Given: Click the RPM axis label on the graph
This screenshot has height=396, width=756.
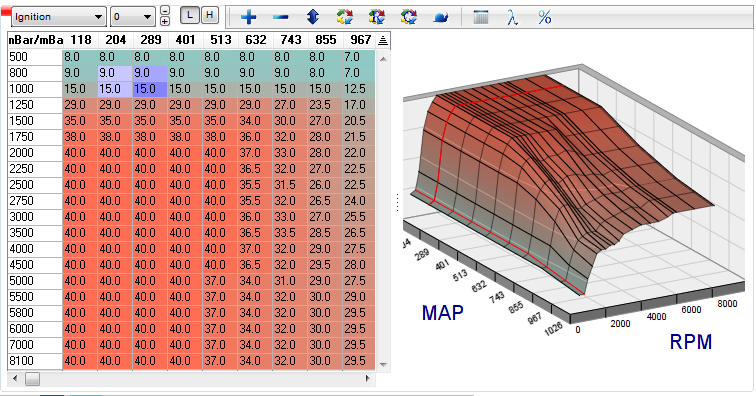Looking at the screenshot, I should pyautogui.click(x=691, y=342).
